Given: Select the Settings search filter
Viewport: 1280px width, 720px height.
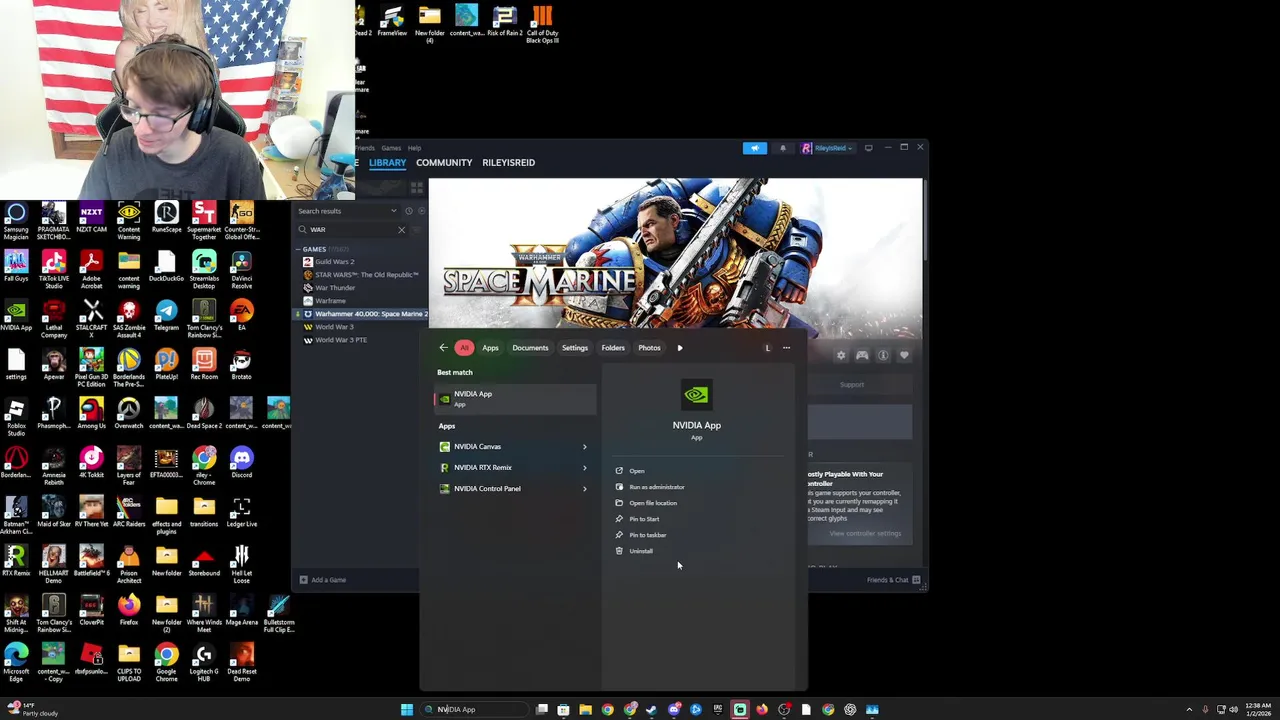Looking at the screenshot, I should (x=575, y=348).
